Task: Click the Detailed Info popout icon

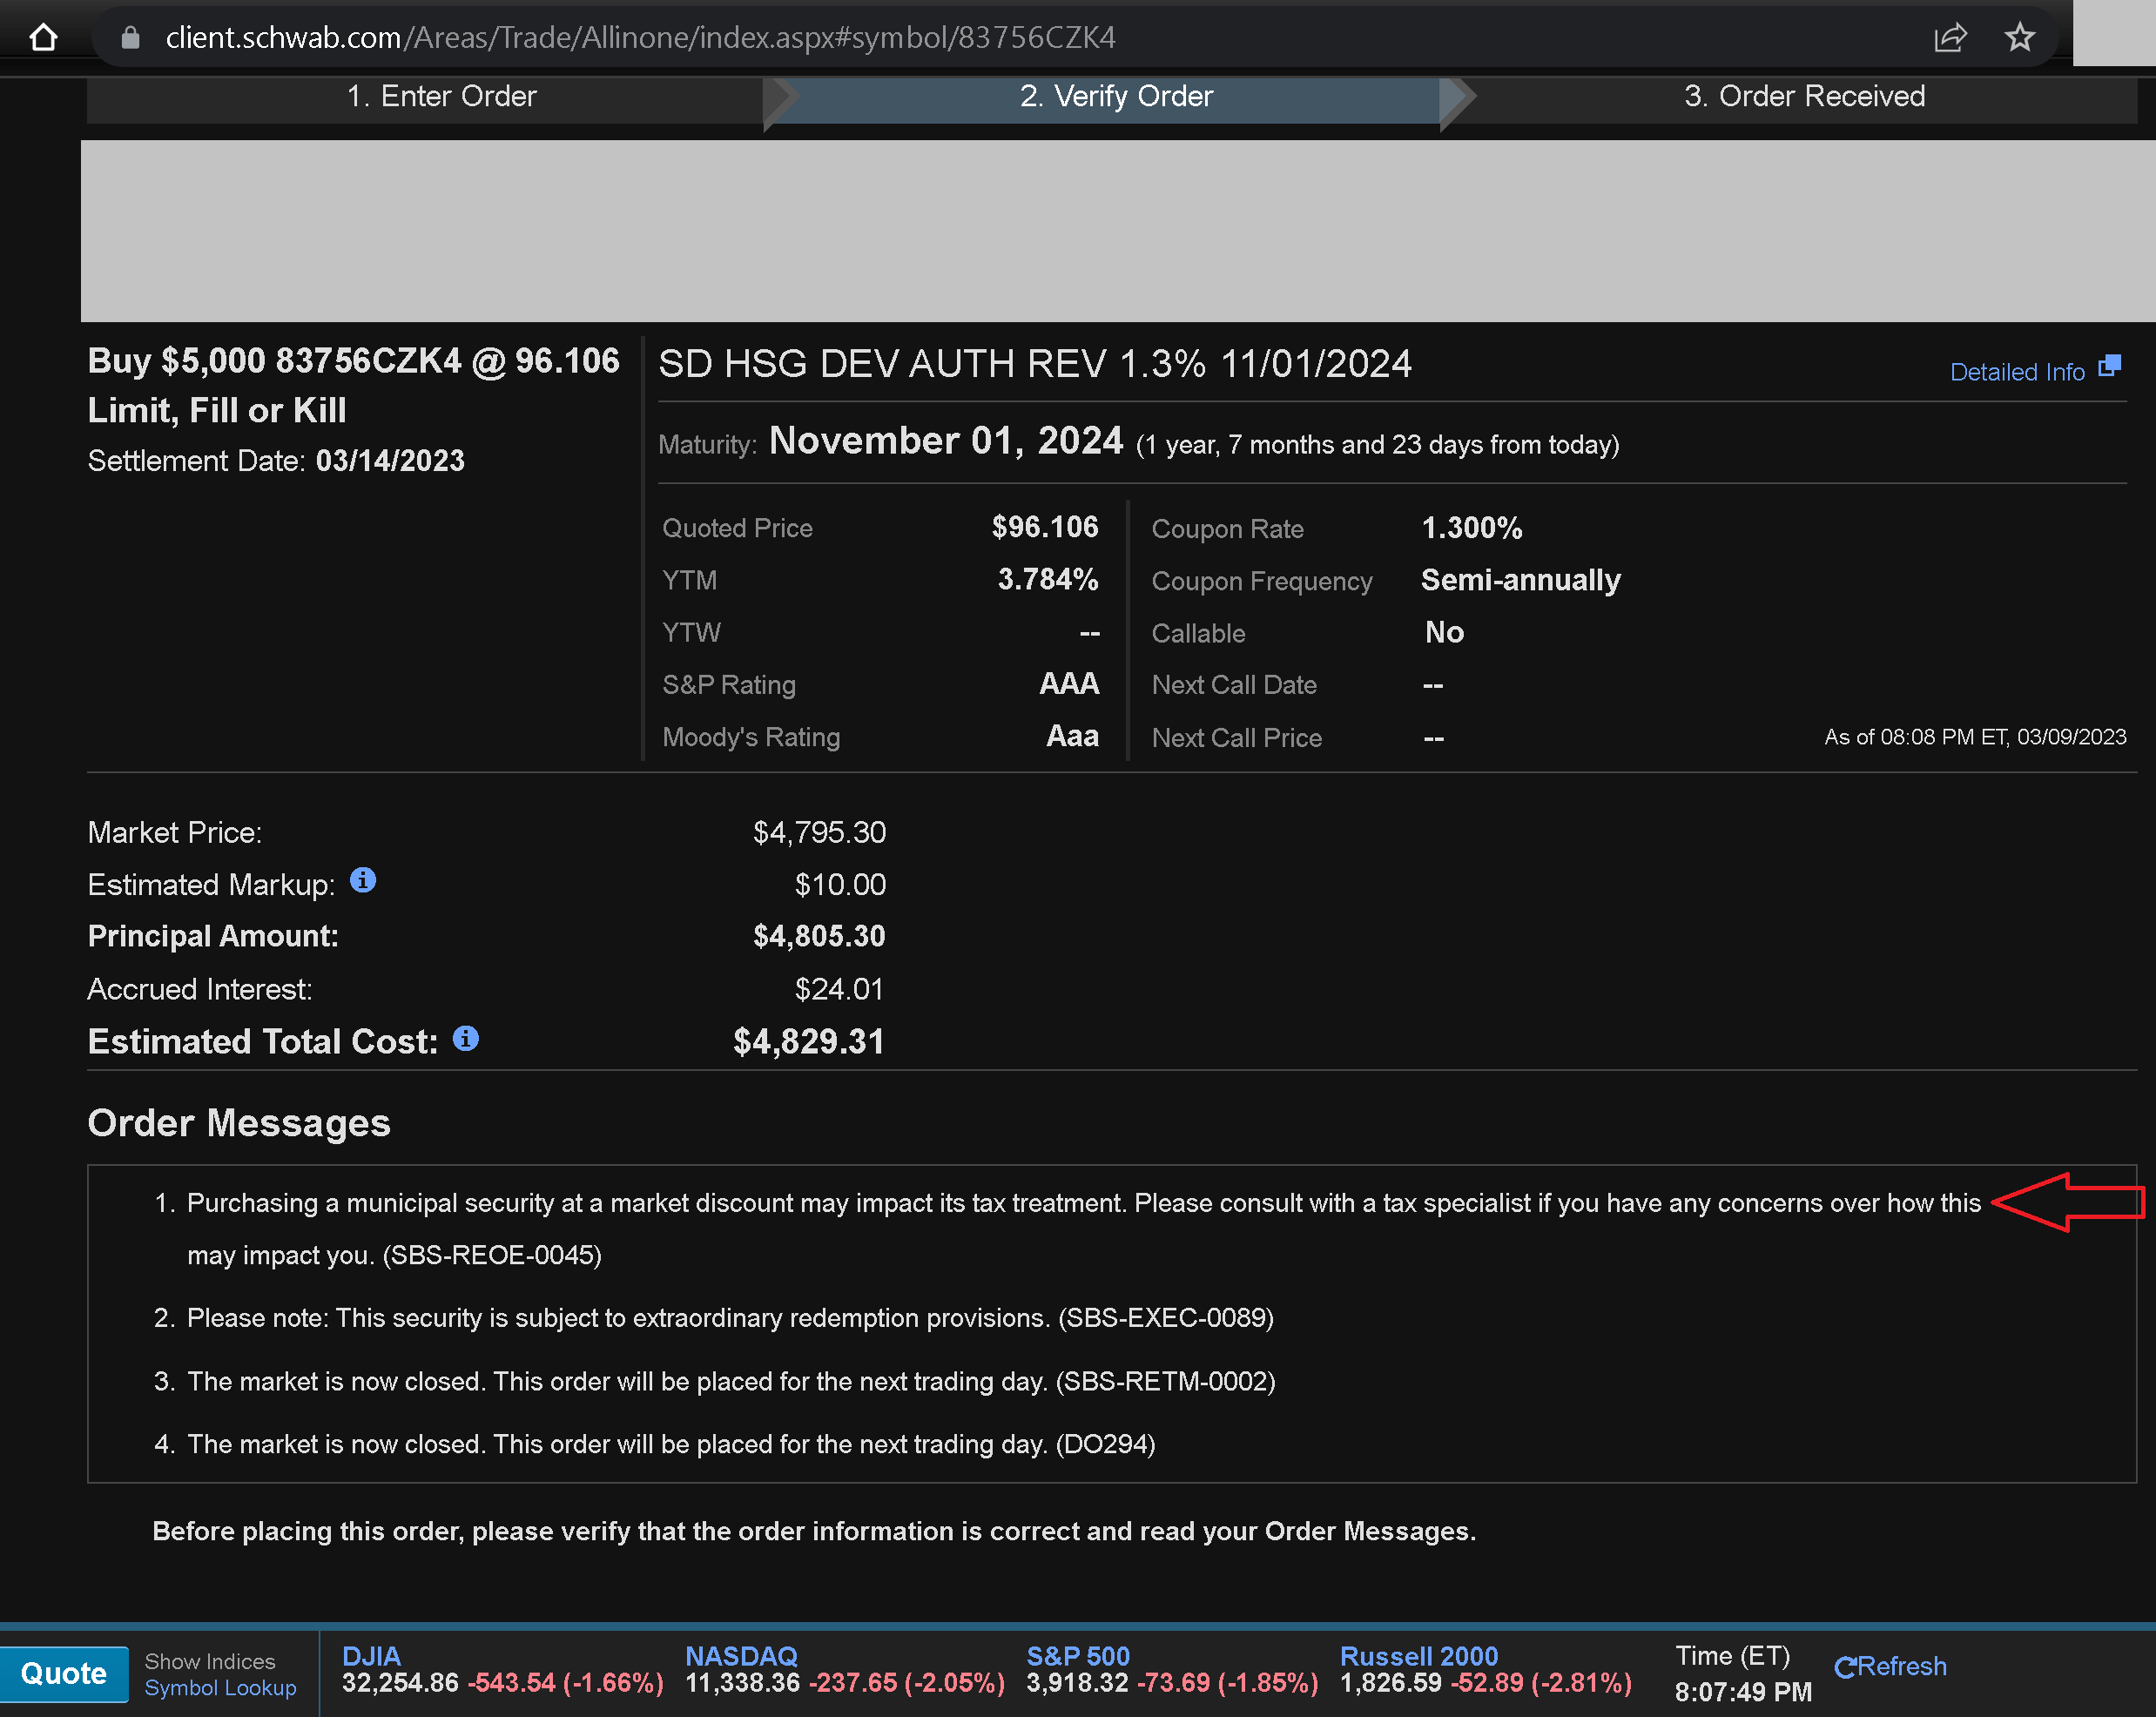Action: 2110,366
